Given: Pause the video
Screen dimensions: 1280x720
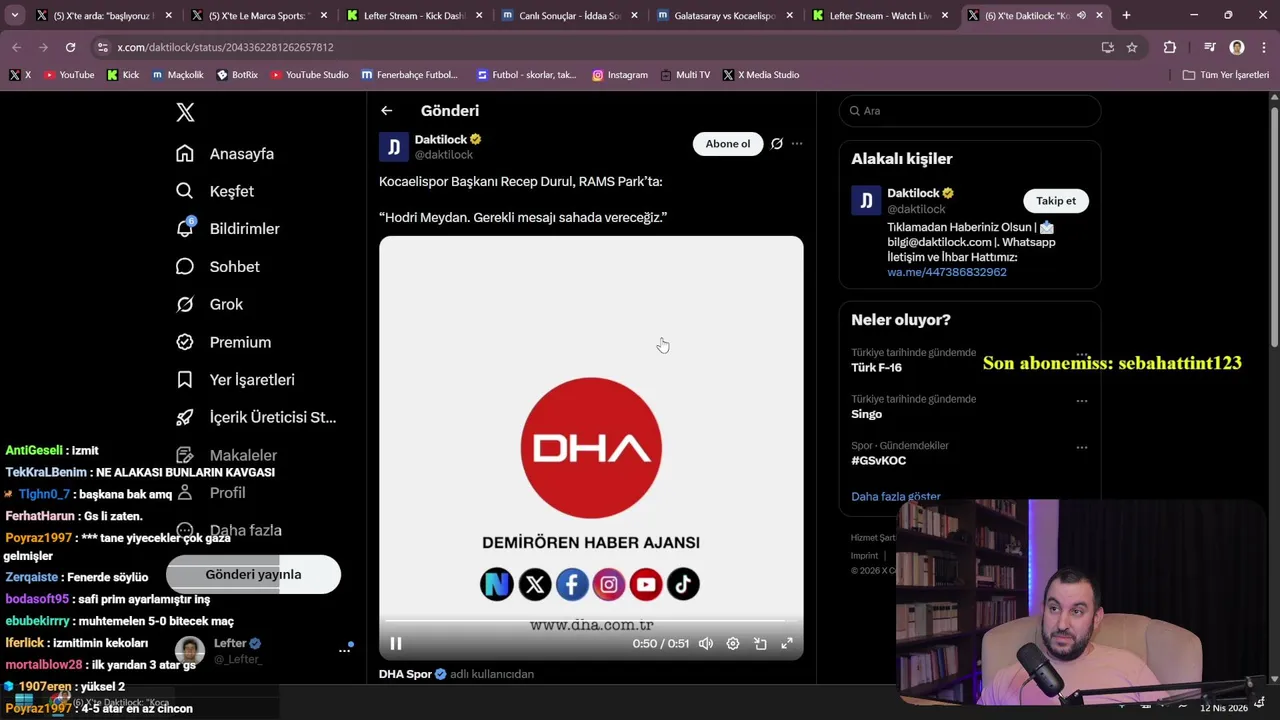Looking at the screenshot, I should pos(396,644).
